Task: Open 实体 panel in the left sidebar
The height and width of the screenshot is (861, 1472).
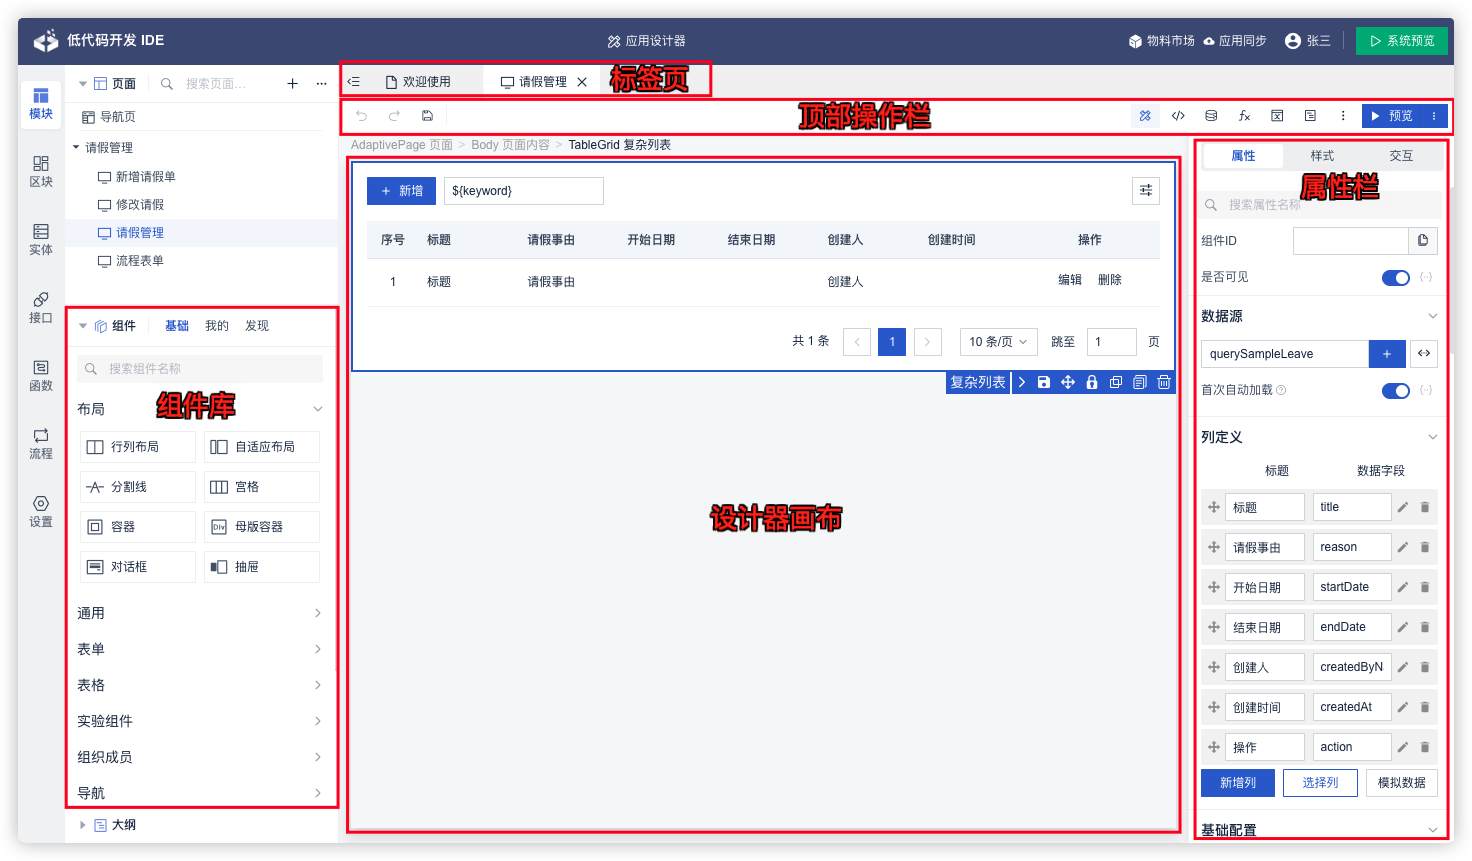Action: point(40,240)
